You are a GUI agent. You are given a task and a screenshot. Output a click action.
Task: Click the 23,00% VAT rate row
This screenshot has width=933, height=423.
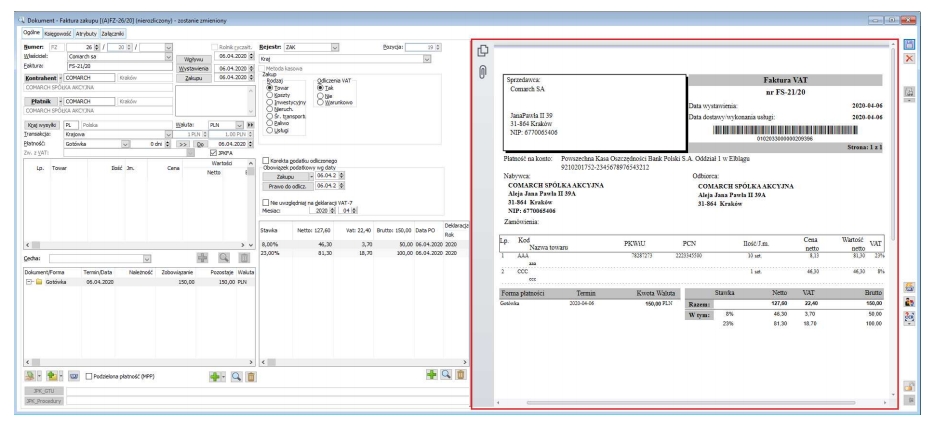tap(364, 253)
